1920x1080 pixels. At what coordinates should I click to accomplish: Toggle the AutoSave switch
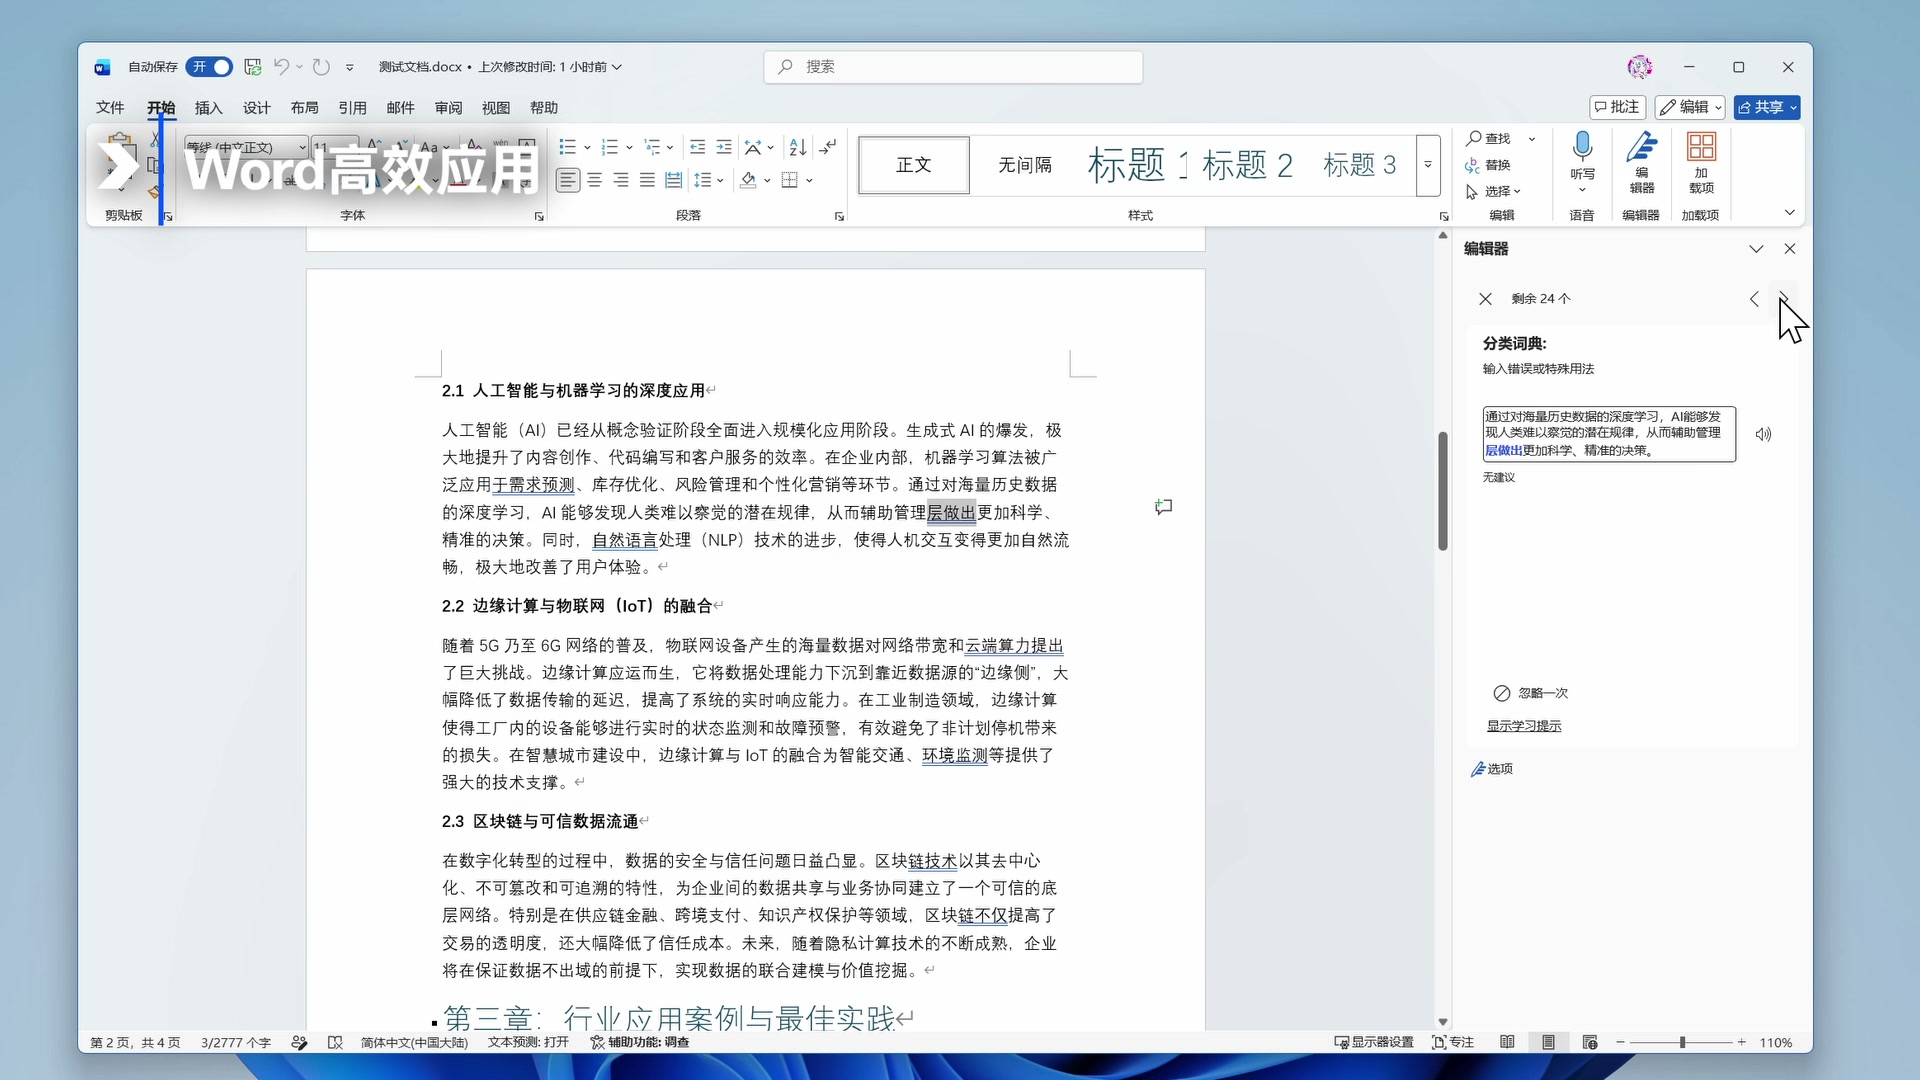coord(209,67)
